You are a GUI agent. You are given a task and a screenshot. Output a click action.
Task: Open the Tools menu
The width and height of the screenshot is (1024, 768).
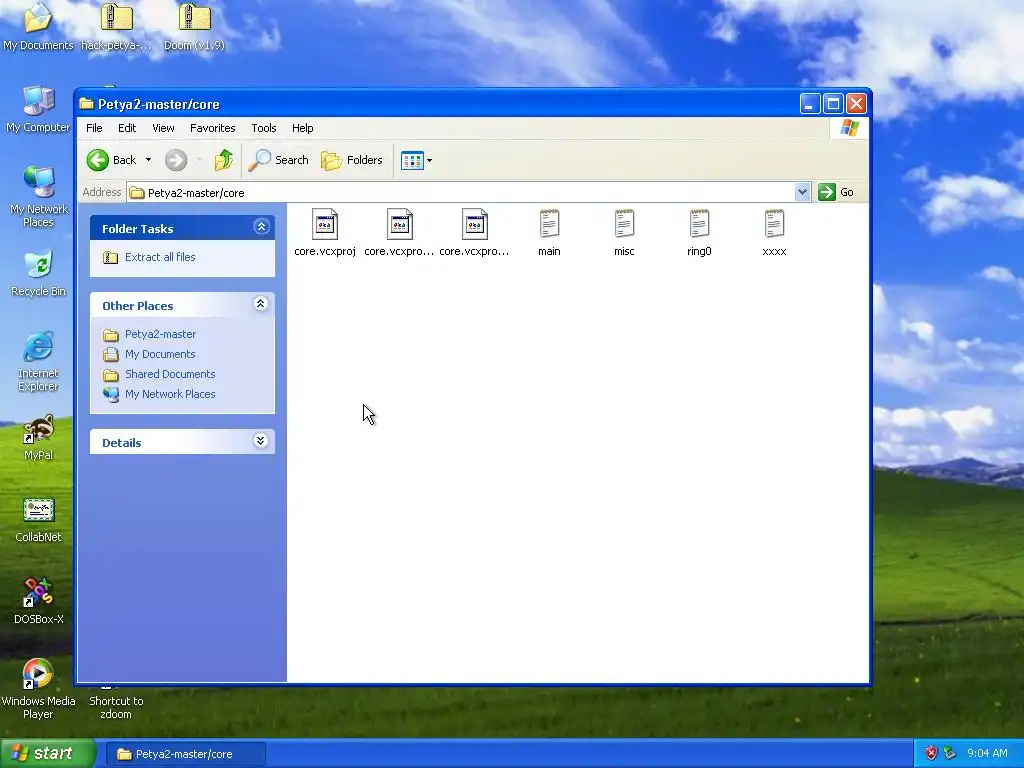click(x=264, y=128)
